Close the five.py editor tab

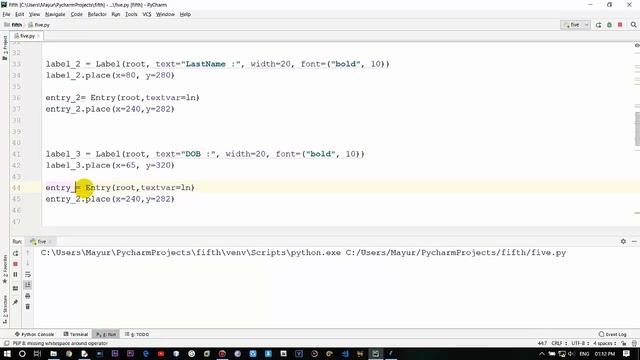click(x=39, y=36)
